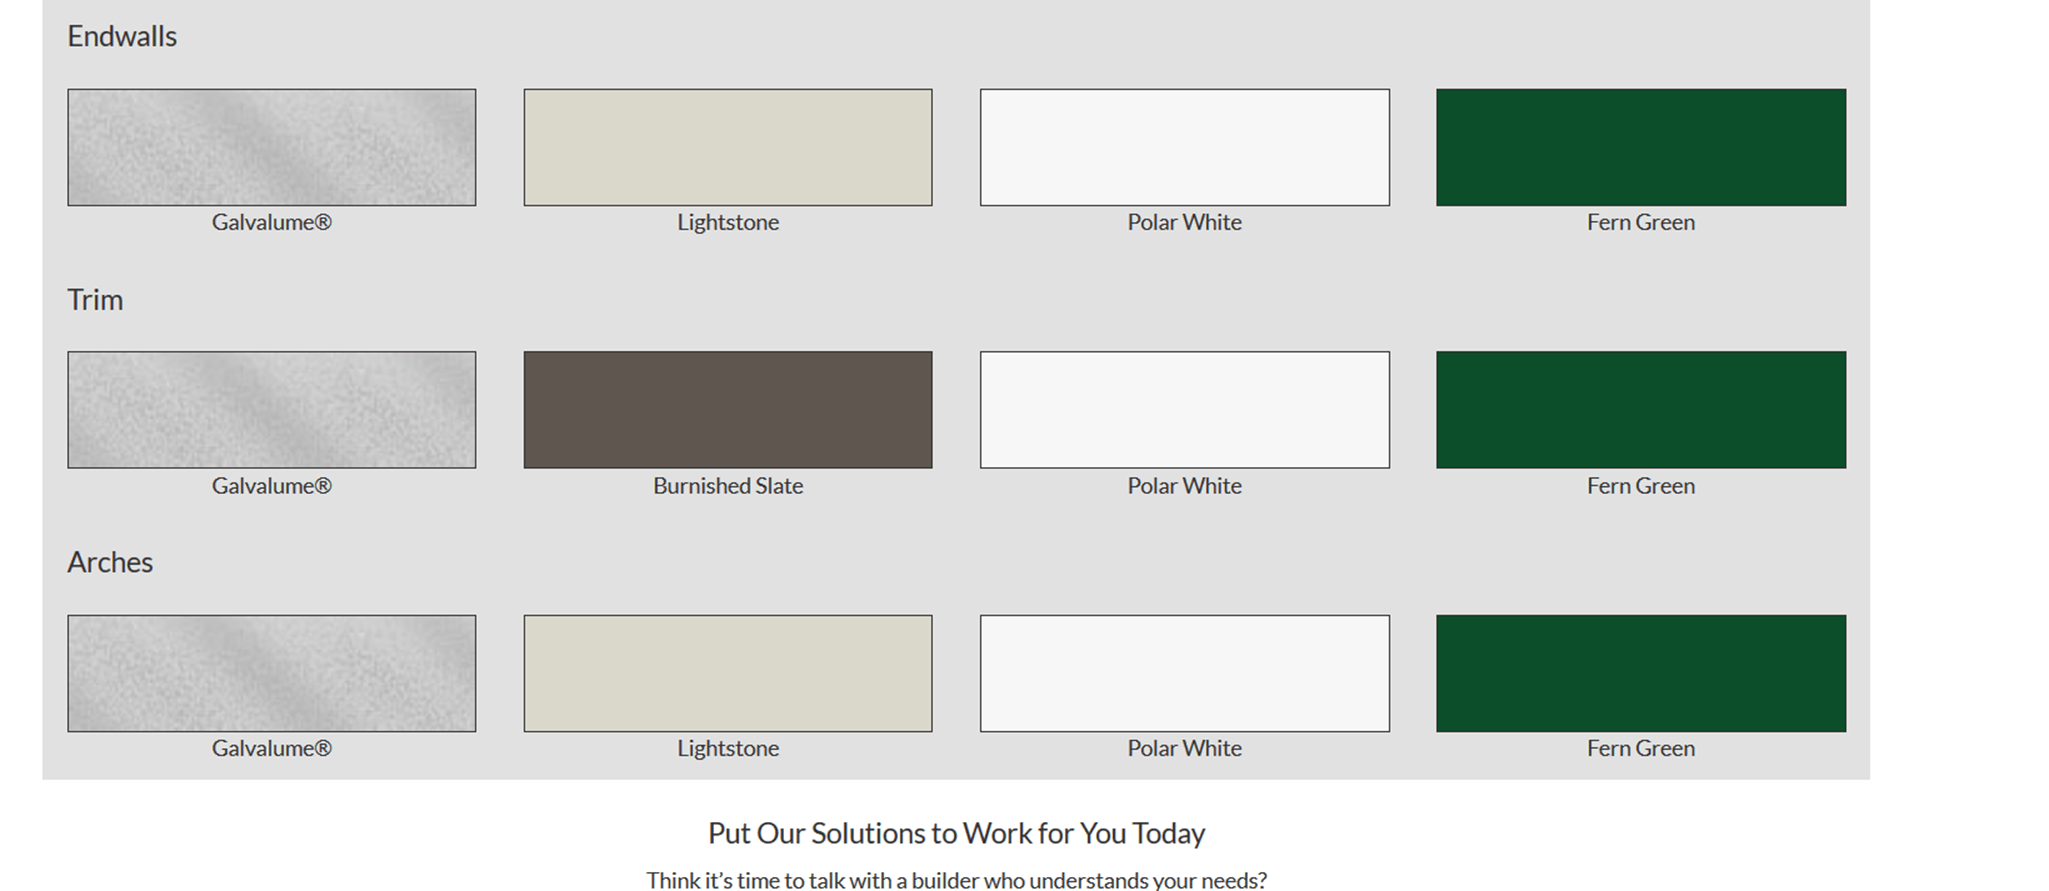This screenshot has width=2049, height=891.
Task: Select Fern Green swatch for Endwalls
Action: [x=1641, y=147]
